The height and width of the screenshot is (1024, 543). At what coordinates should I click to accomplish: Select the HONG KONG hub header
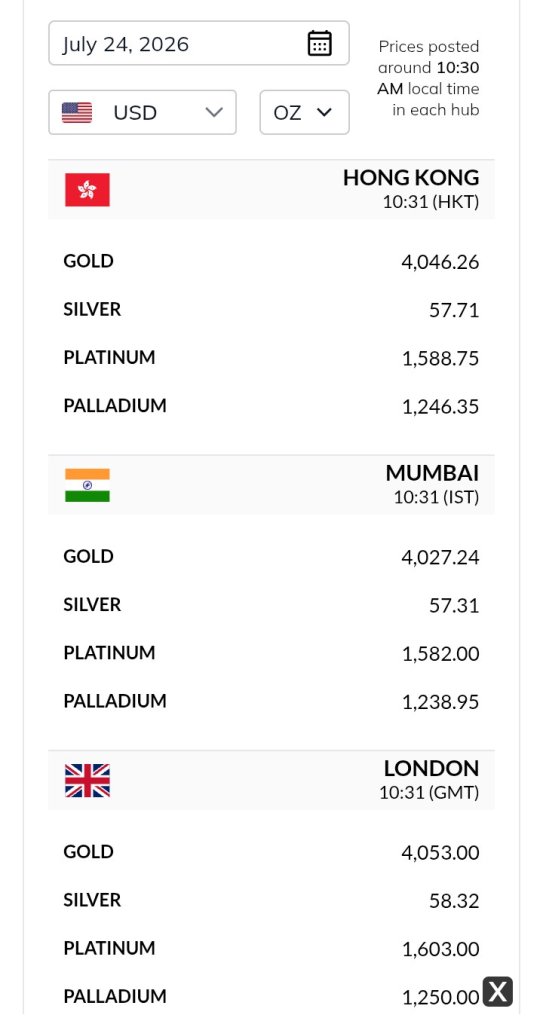(271, 189)
